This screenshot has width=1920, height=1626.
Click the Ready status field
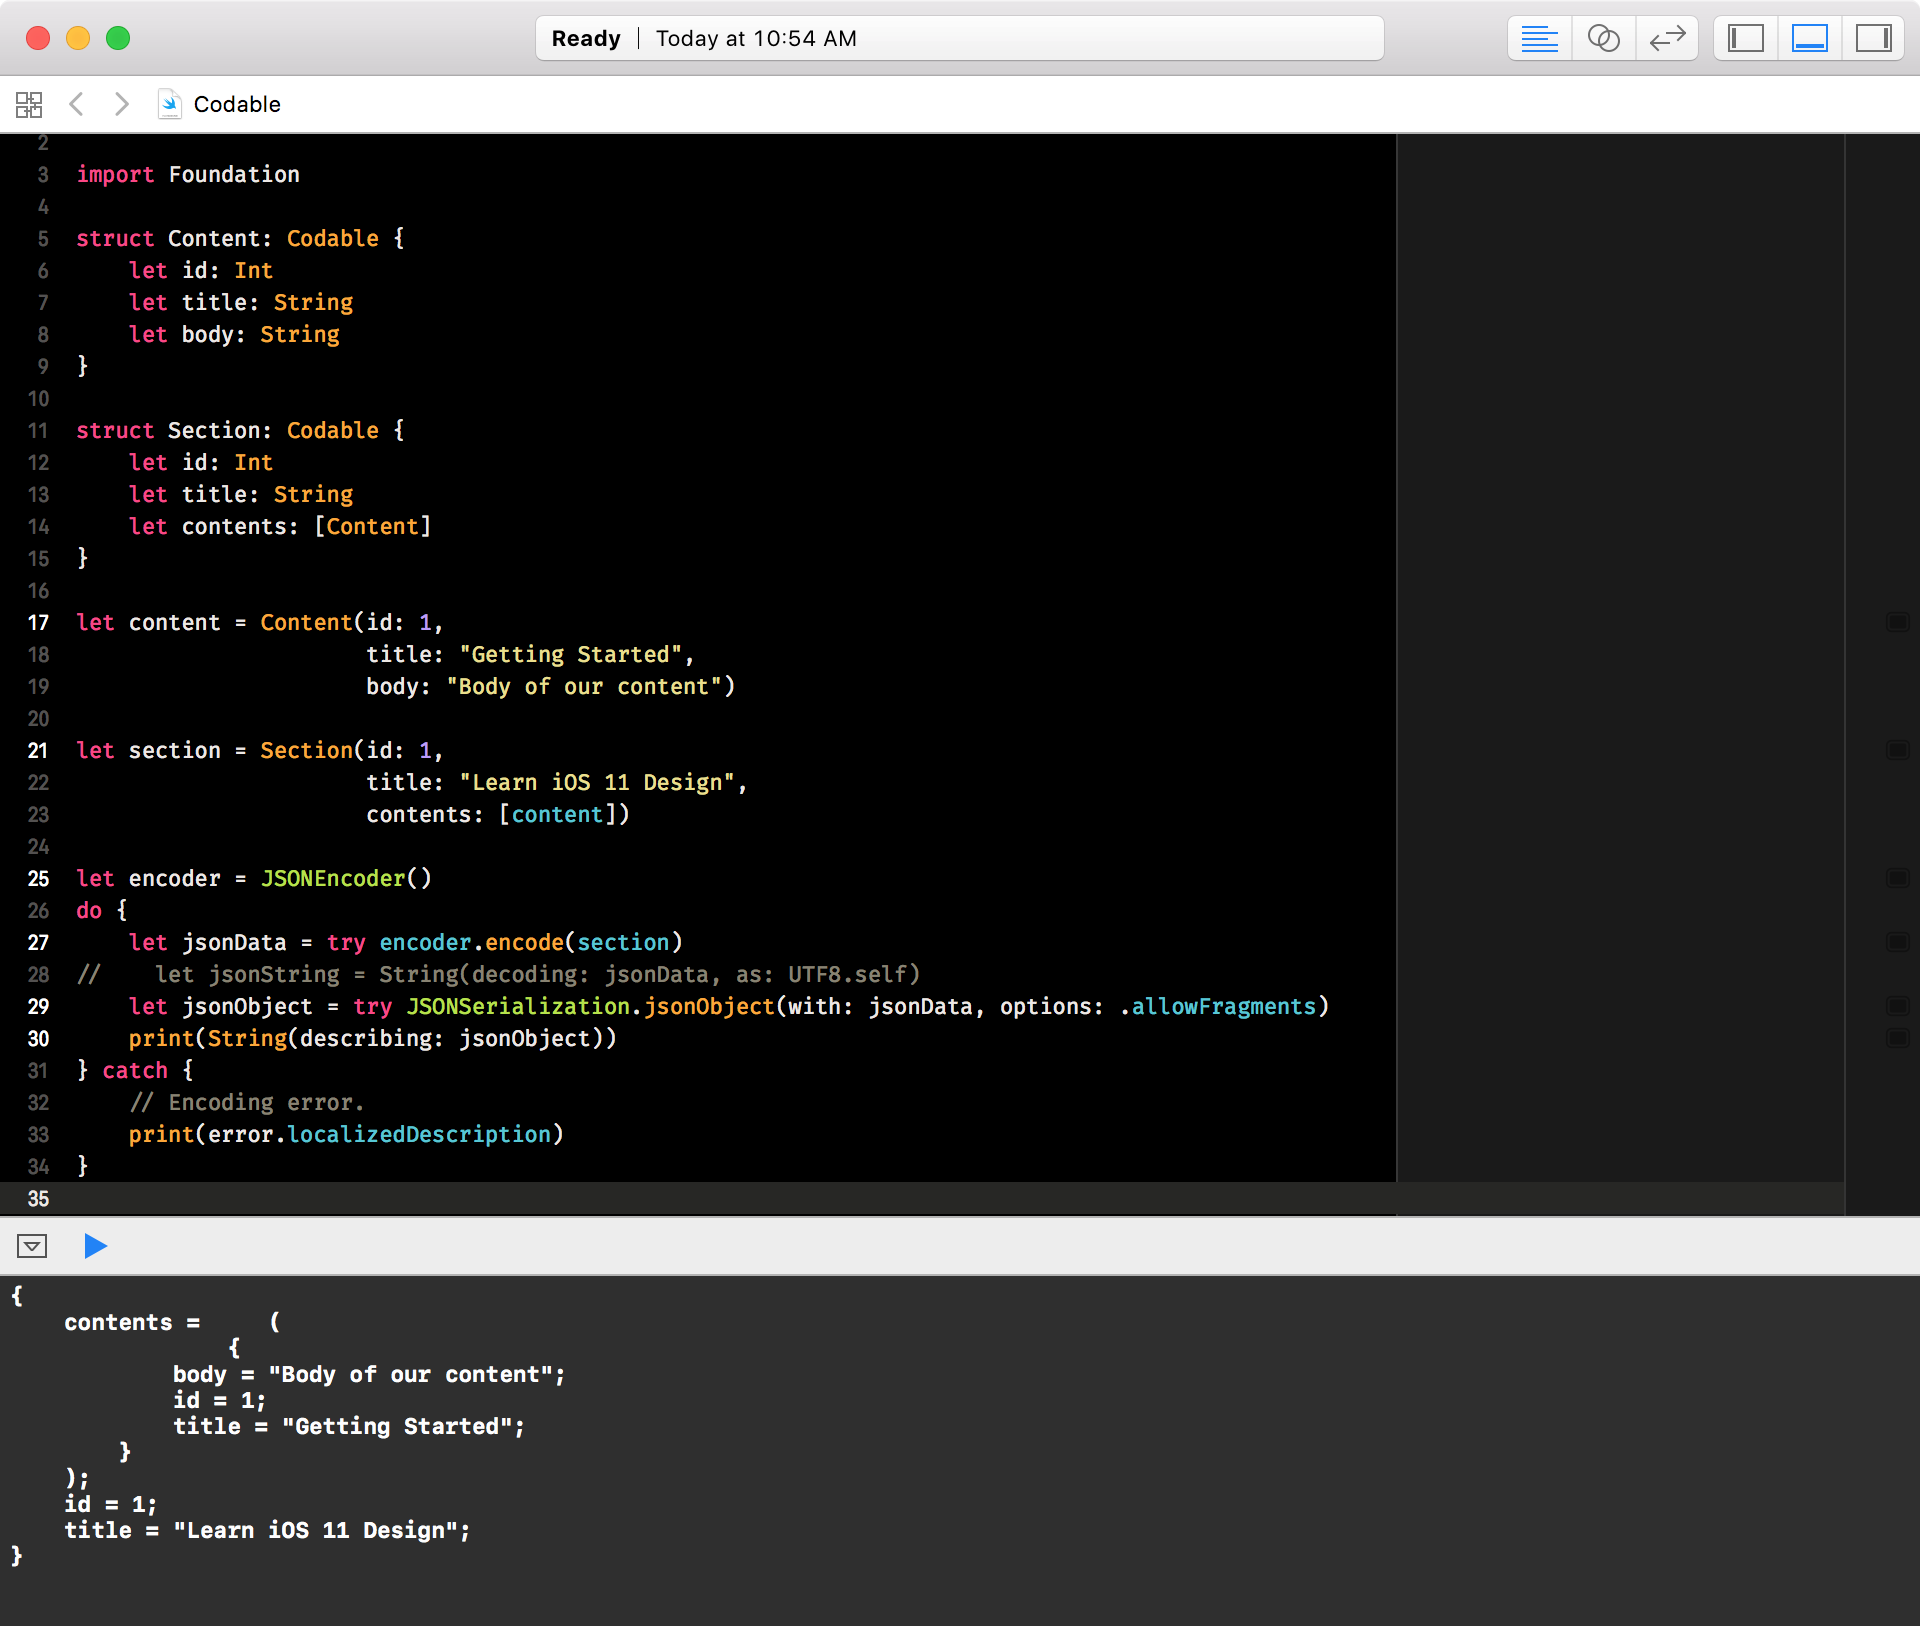960,39
